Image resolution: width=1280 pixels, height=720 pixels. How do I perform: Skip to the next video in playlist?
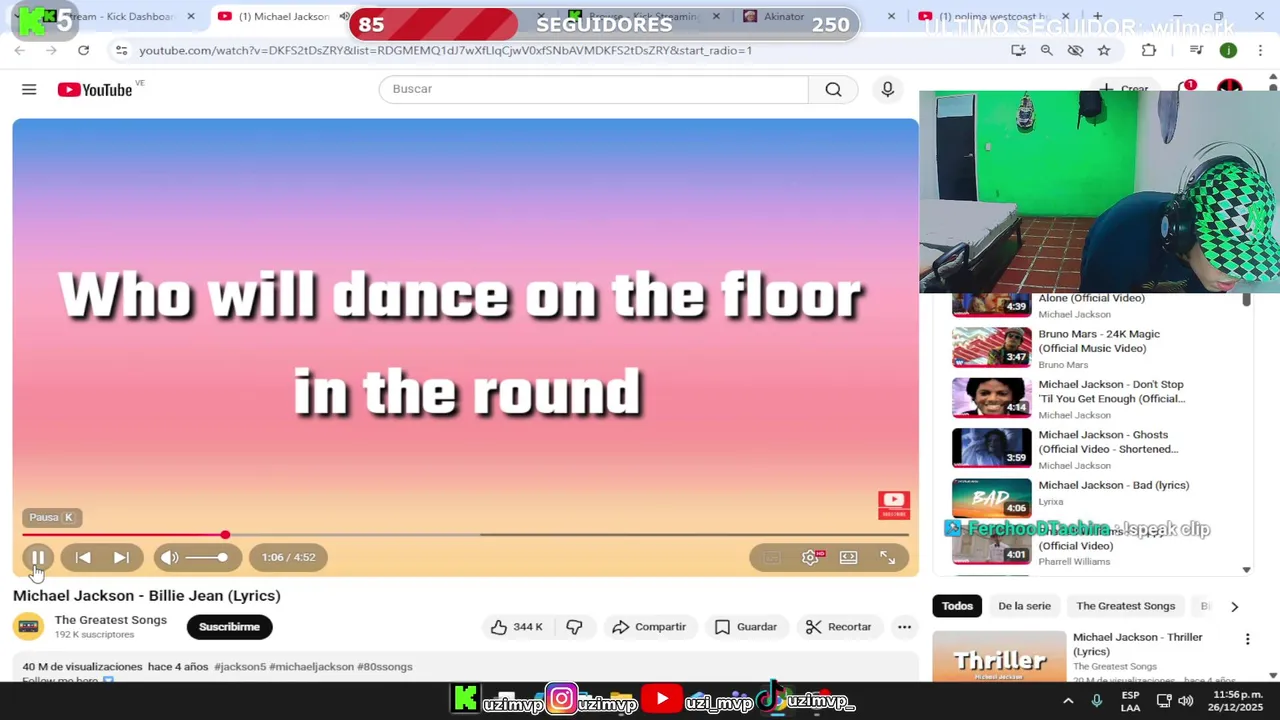coord(121,557)
